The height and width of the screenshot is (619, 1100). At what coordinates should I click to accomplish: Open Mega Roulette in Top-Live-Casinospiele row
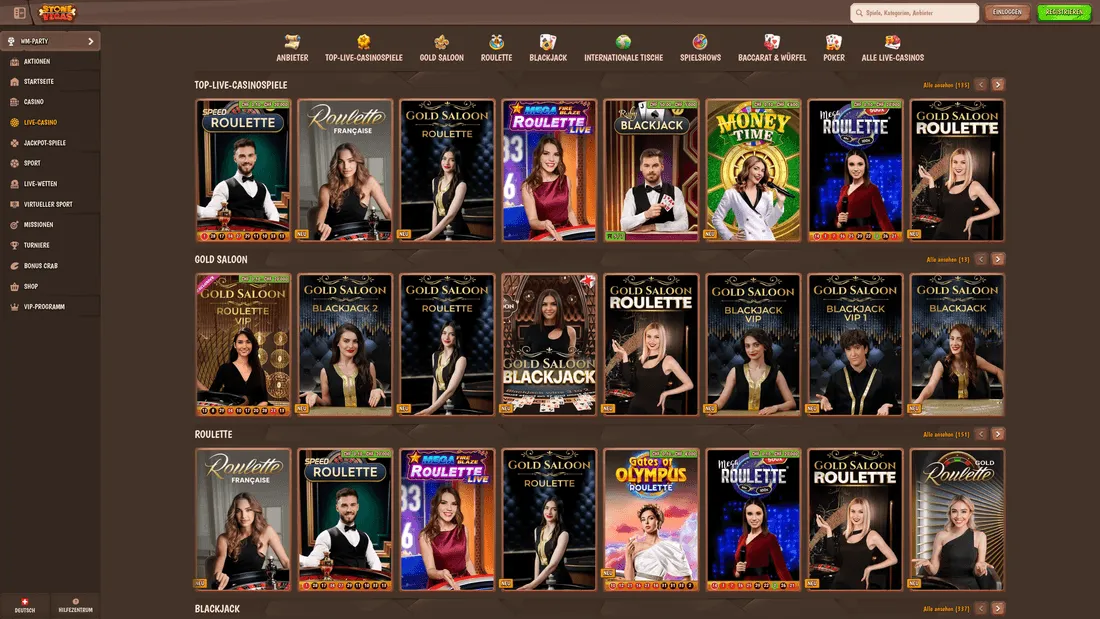click(855, 171)
